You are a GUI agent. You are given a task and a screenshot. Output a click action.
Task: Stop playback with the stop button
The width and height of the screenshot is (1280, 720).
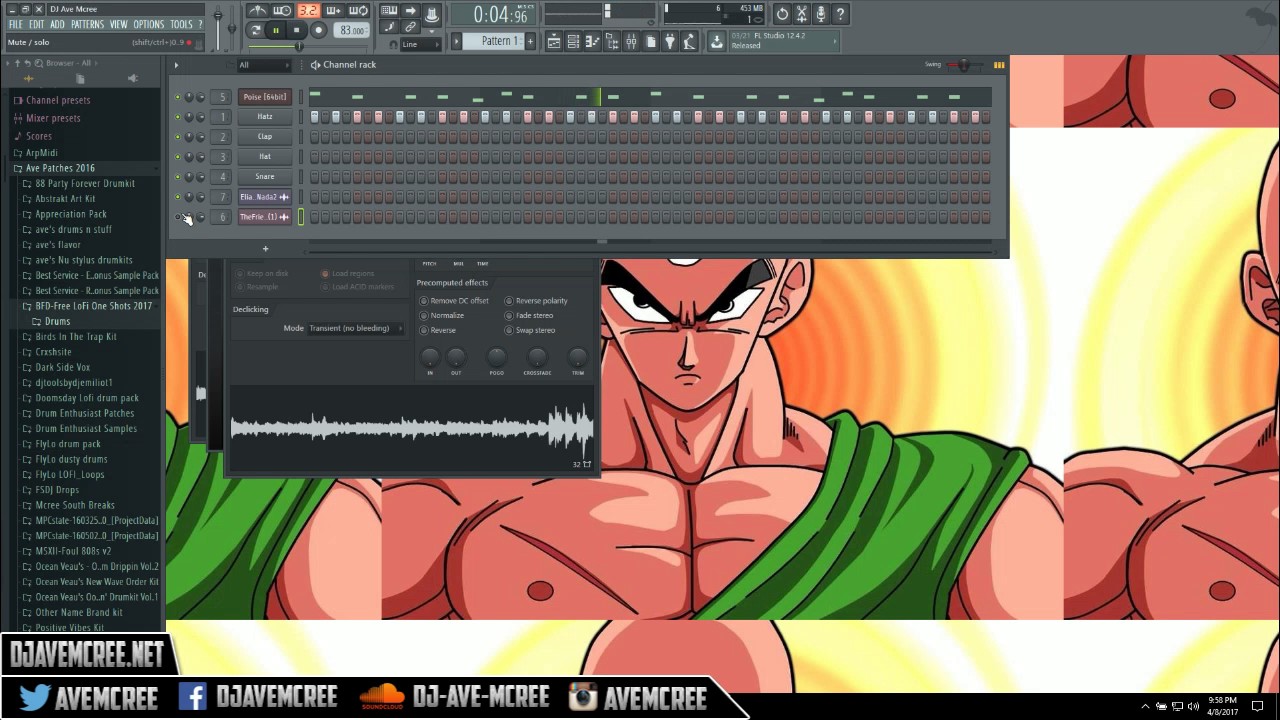296,31
